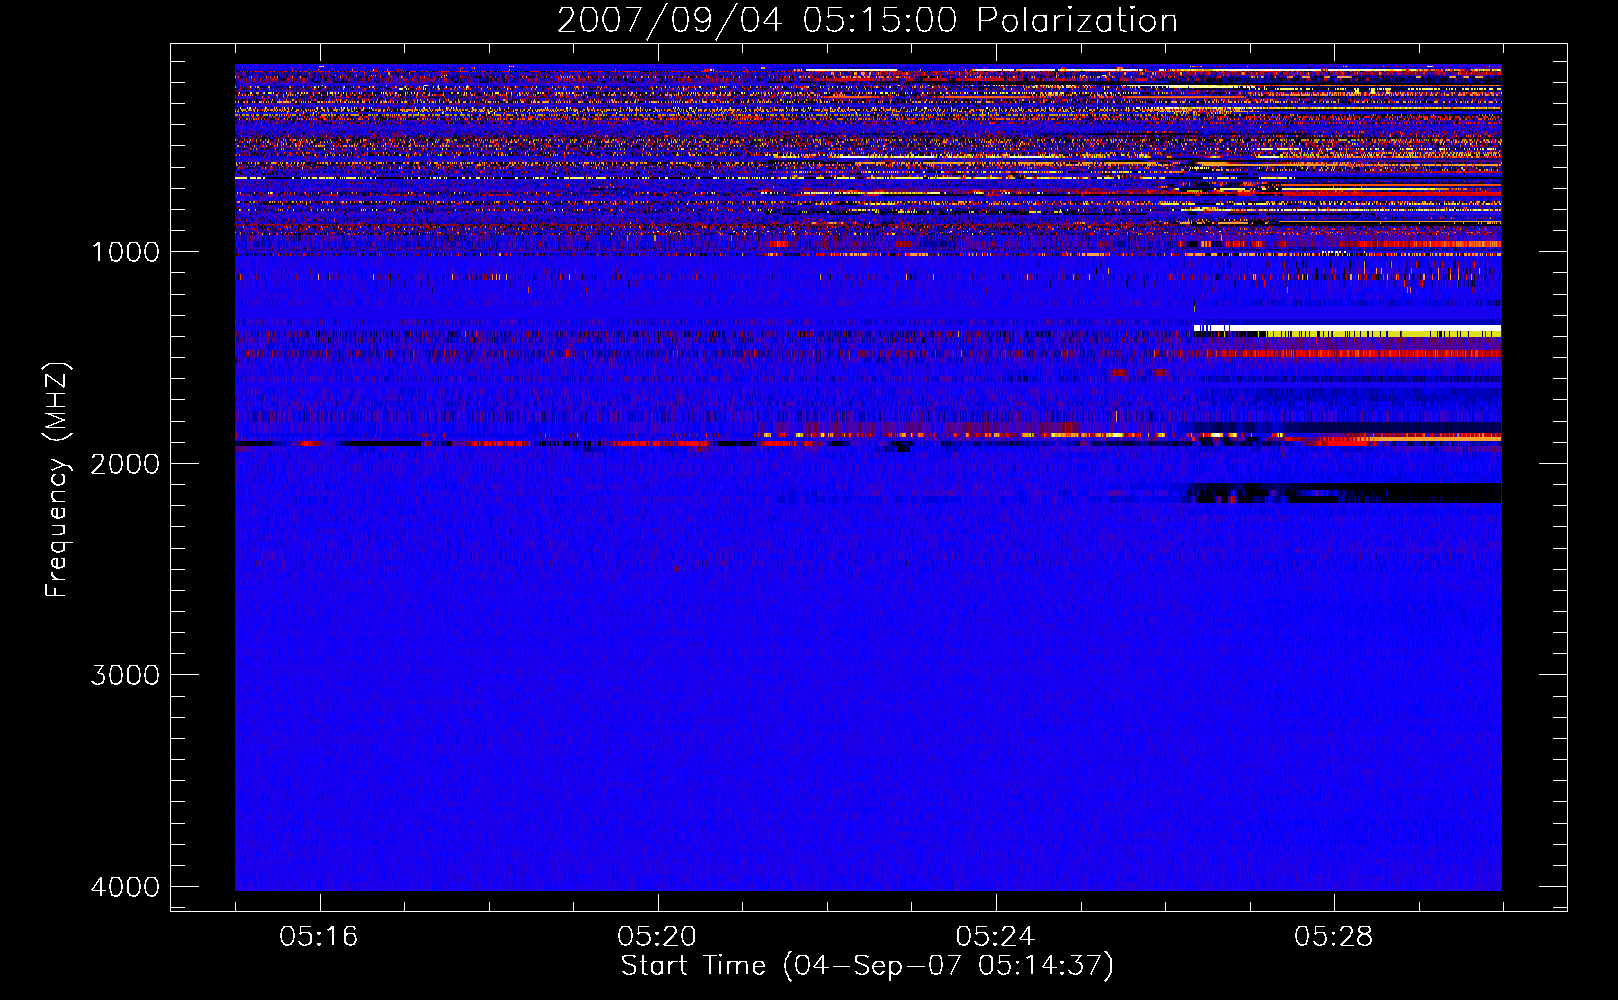Click the black band just above 2200 MHz
The image size is (1618, 1000).
[x=1345, y=493]
